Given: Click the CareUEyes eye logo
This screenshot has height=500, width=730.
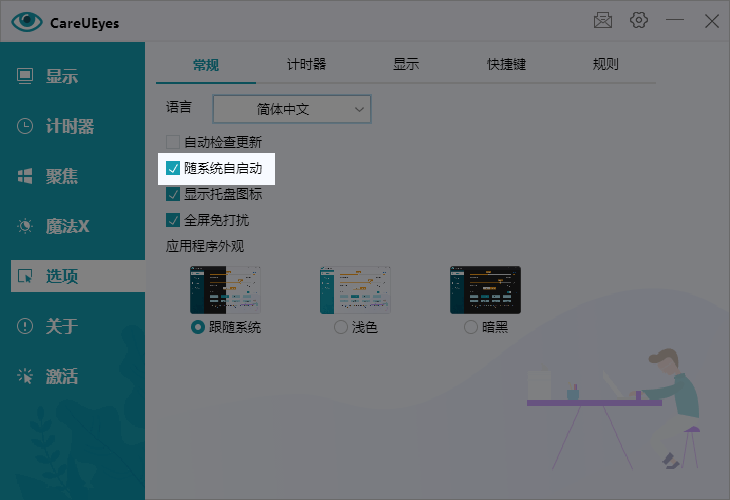Looking at the screenshot, I should click(x=27, y=21).
